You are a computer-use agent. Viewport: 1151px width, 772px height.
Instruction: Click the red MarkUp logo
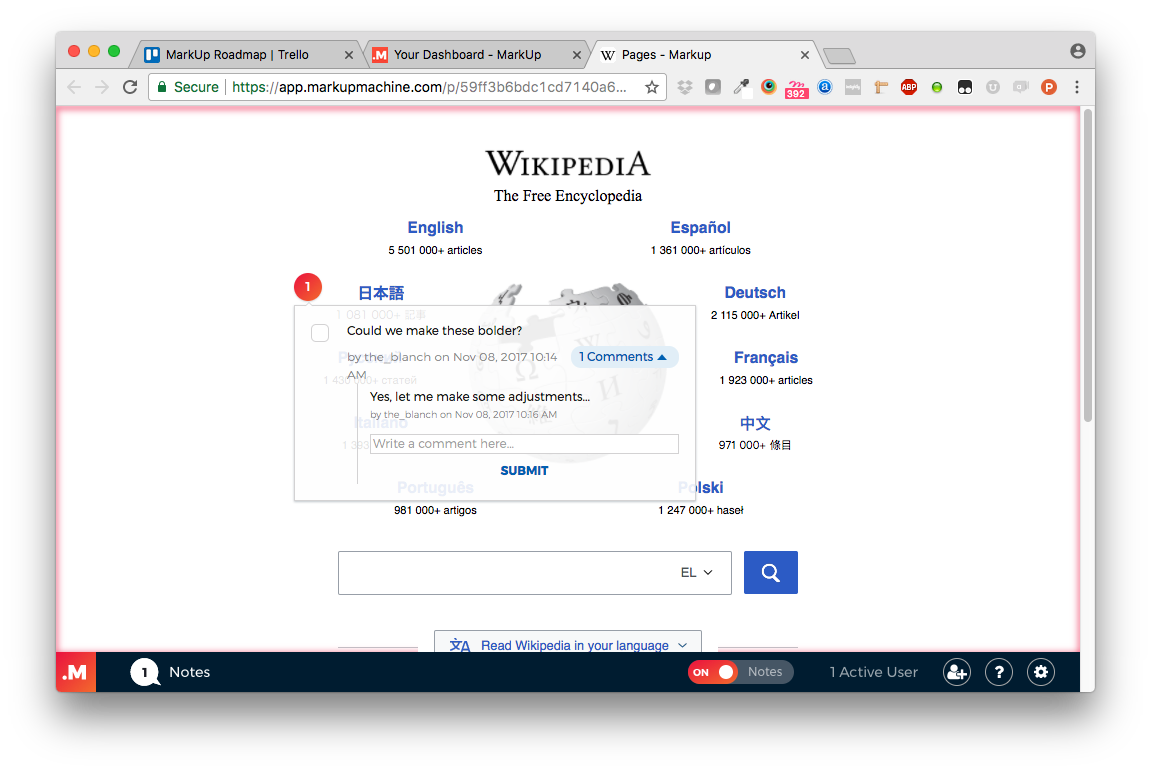point(76,672)
